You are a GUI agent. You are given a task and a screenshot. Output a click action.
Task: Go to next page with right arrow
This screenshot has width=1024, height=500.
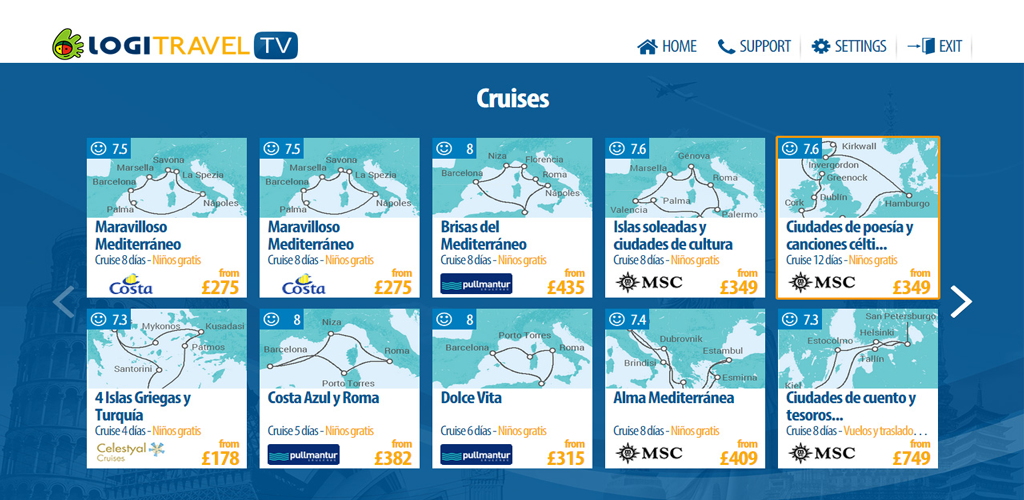pyautogui.click(x=960, y=301)
